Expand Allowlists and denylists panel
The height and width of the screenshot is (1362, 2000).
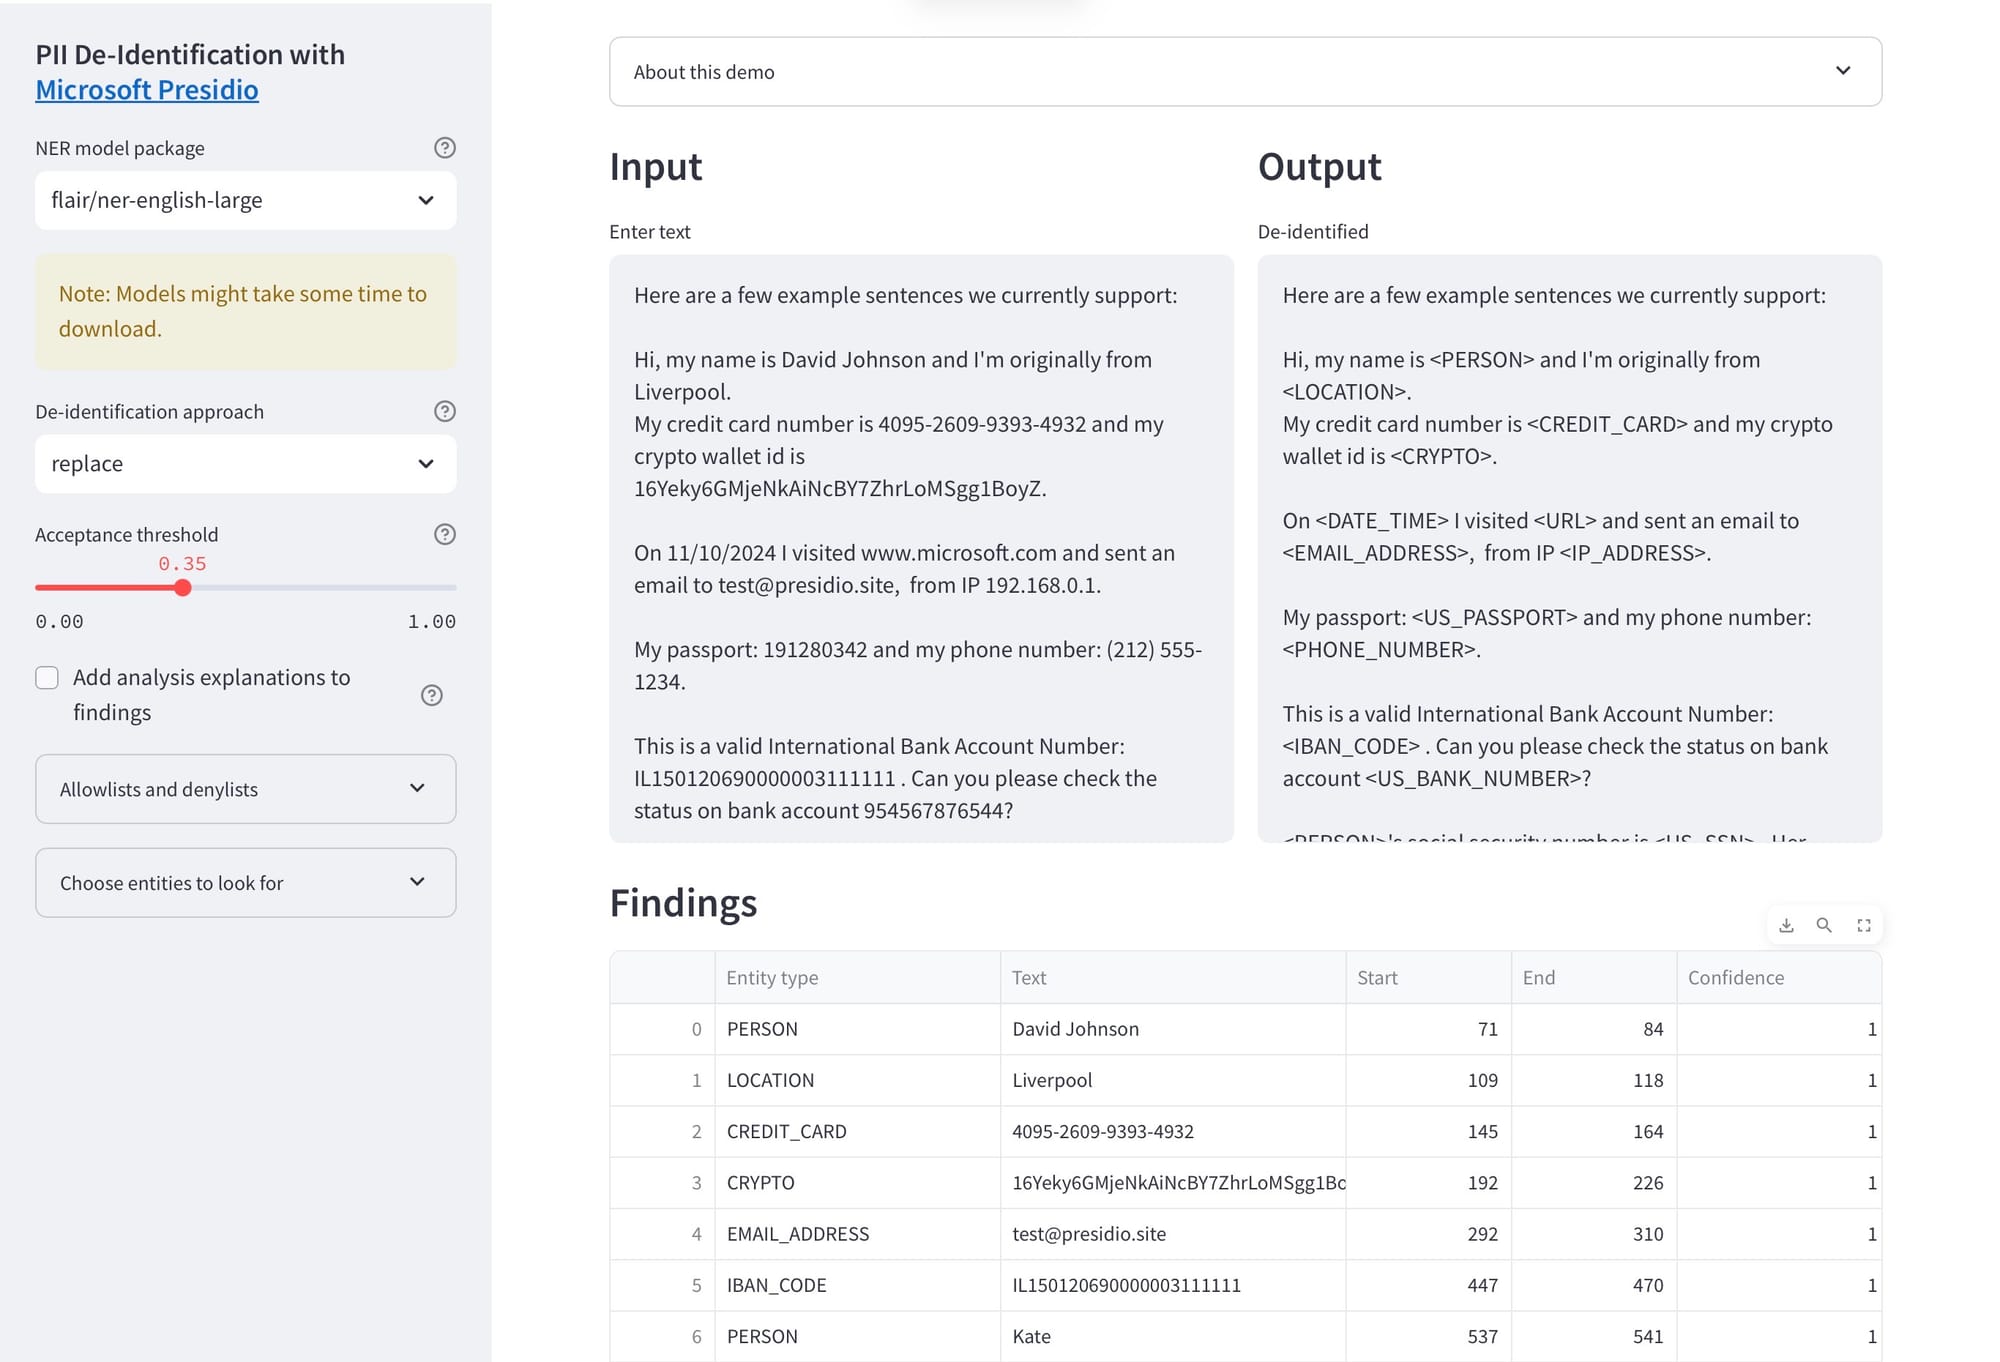pos(245,789)
